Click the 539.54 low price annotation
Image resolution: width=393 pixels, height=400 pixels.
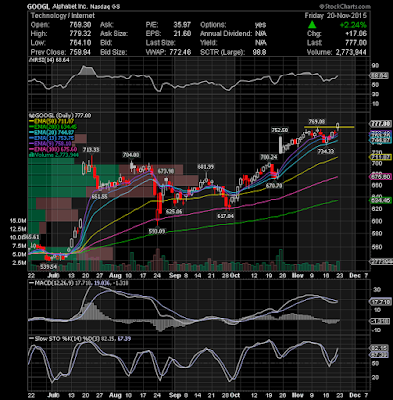pos(49,267)
